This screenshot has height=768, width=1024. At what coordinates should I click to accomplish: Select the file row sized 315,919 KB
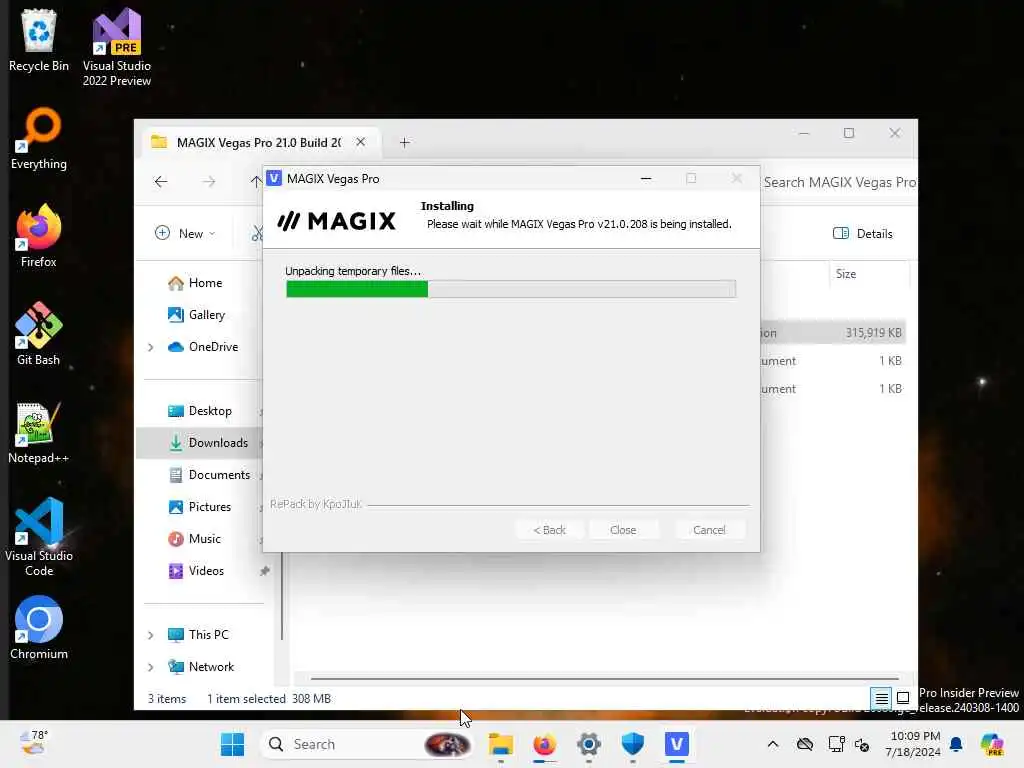(x=833, y=332)
